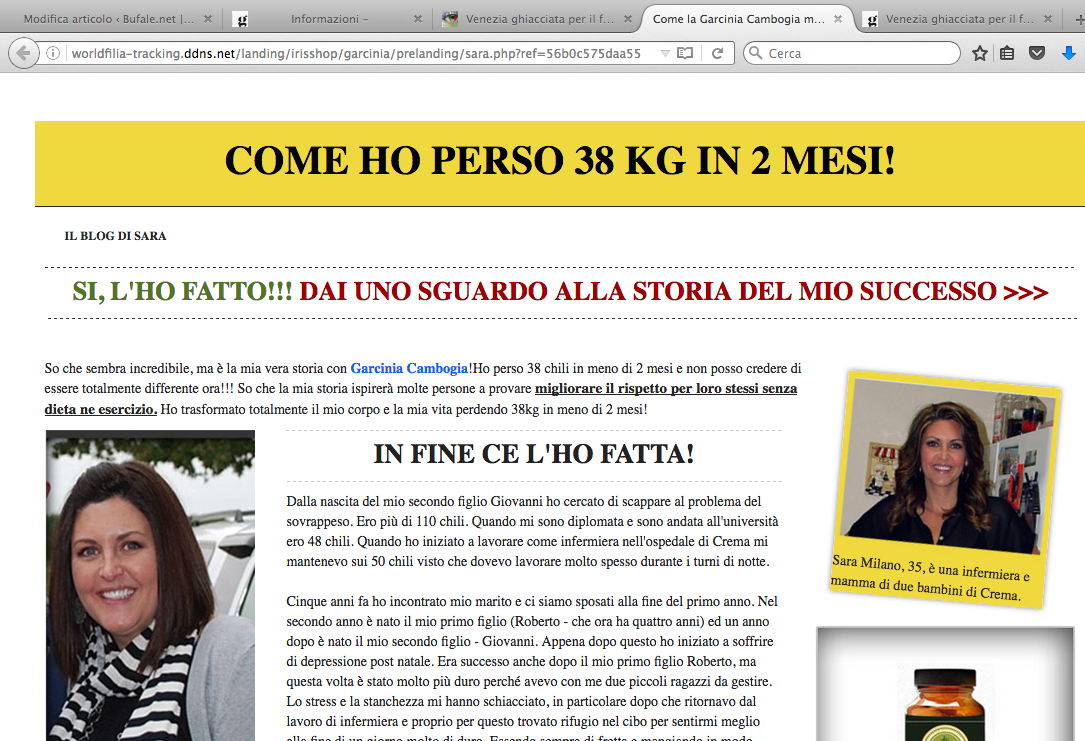Show bookmarks list icon
This screenshot has width=1085, height=741.
point(1008,54)
